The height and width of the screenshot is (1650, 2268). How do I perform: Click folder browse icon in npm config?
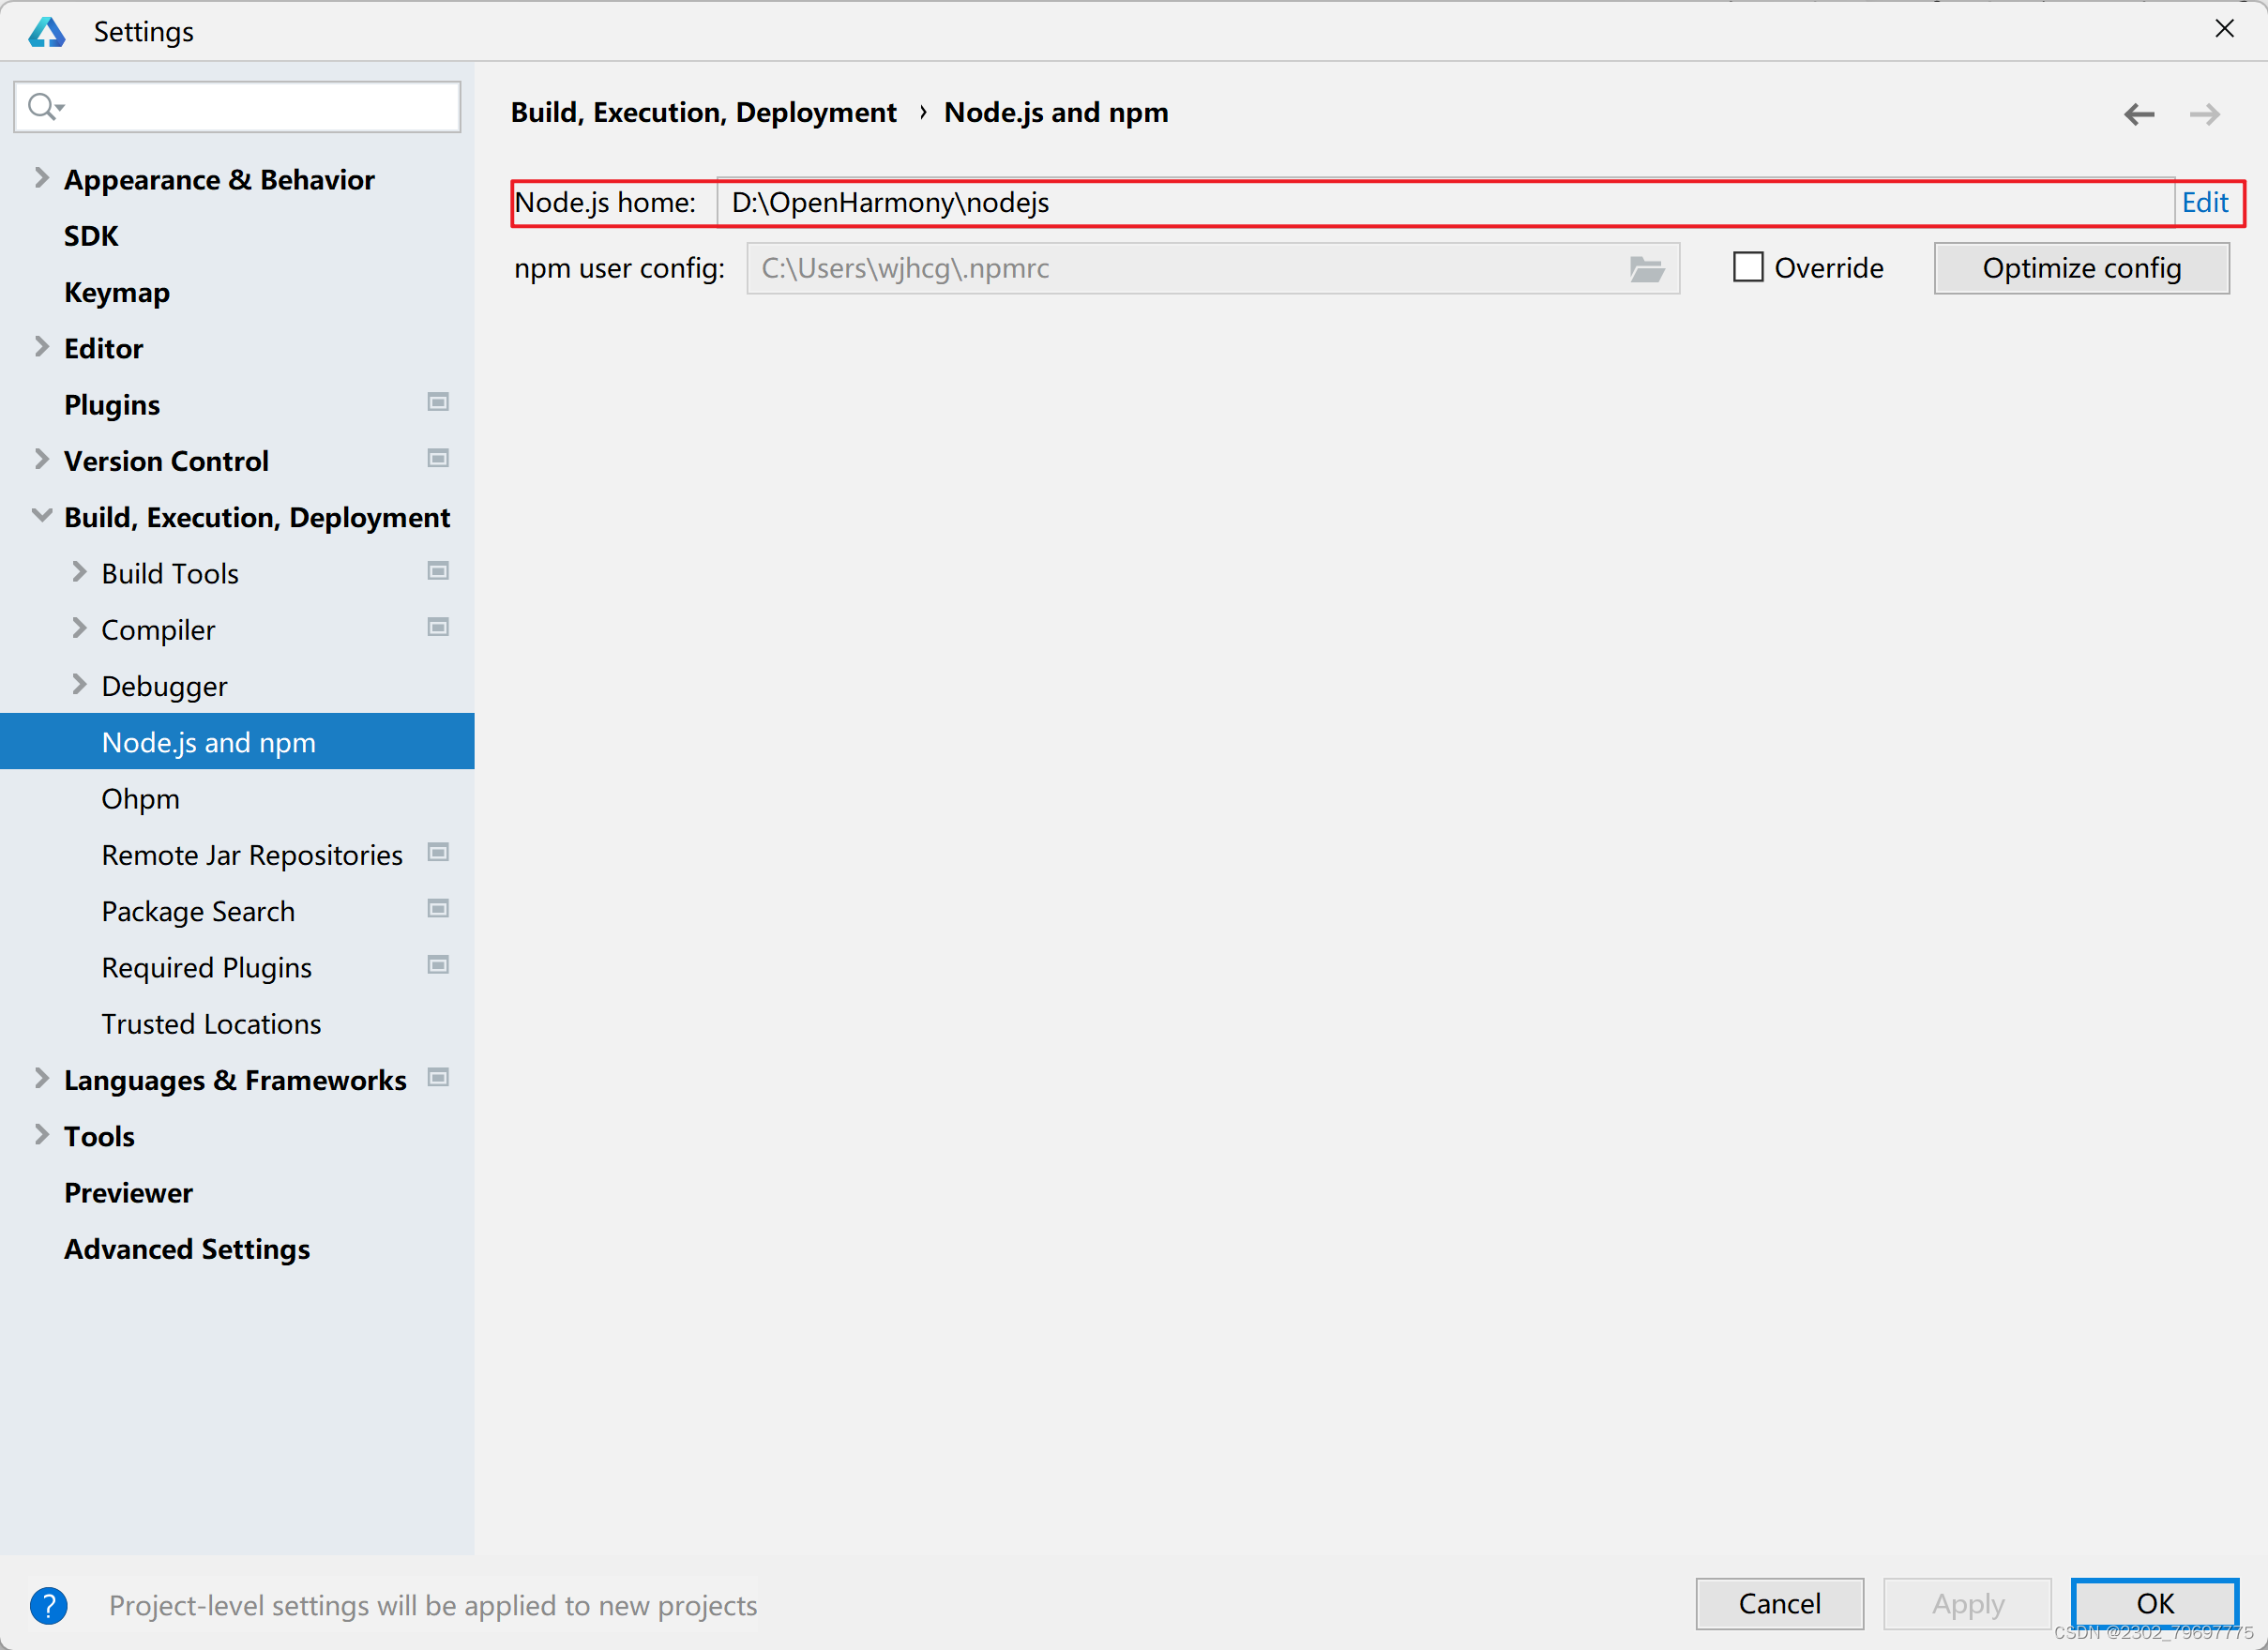[x=1646, y=268]
